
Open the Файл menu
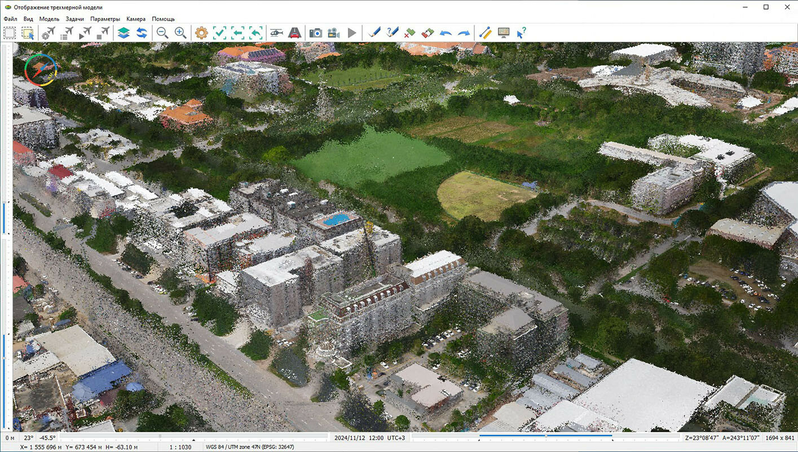click(x=10, y=19)
